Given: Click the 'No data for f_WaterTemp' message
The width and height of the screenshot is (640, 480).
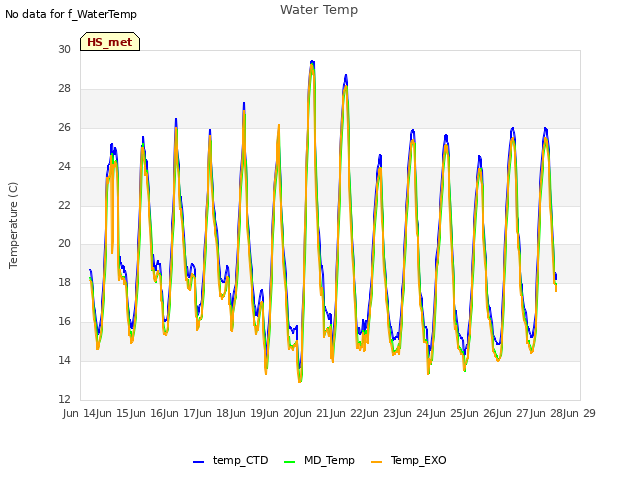Looking at the screenshot, I should [71, 14].
